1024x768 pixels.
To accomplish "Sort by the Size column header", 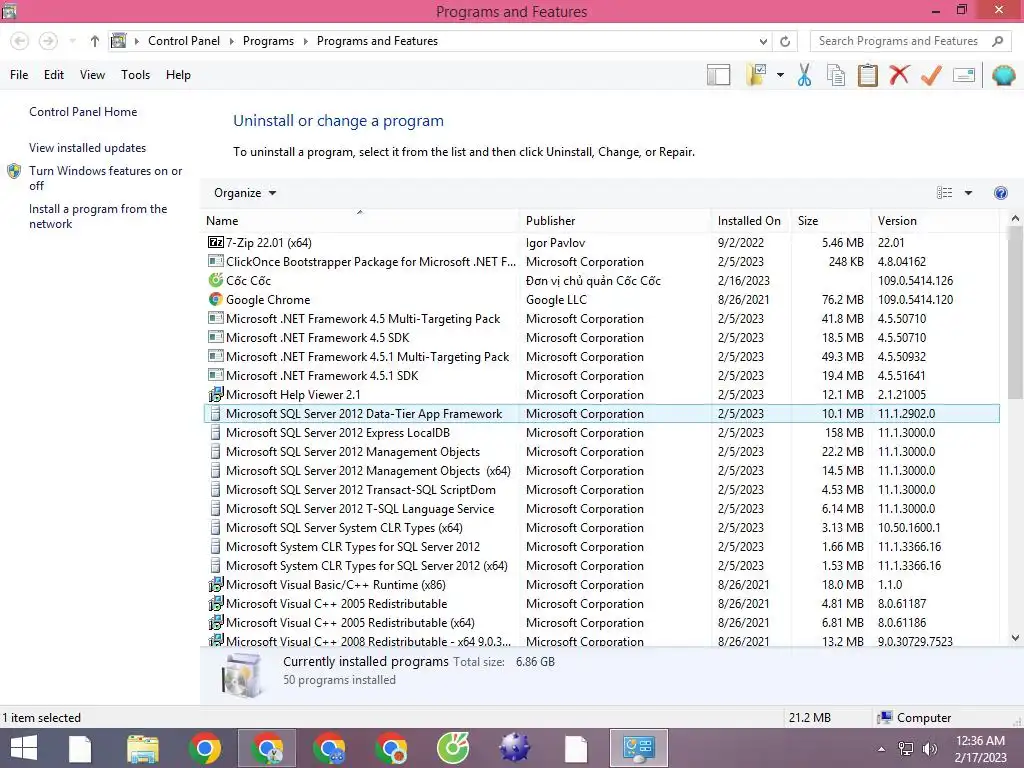I will point(831,221).
